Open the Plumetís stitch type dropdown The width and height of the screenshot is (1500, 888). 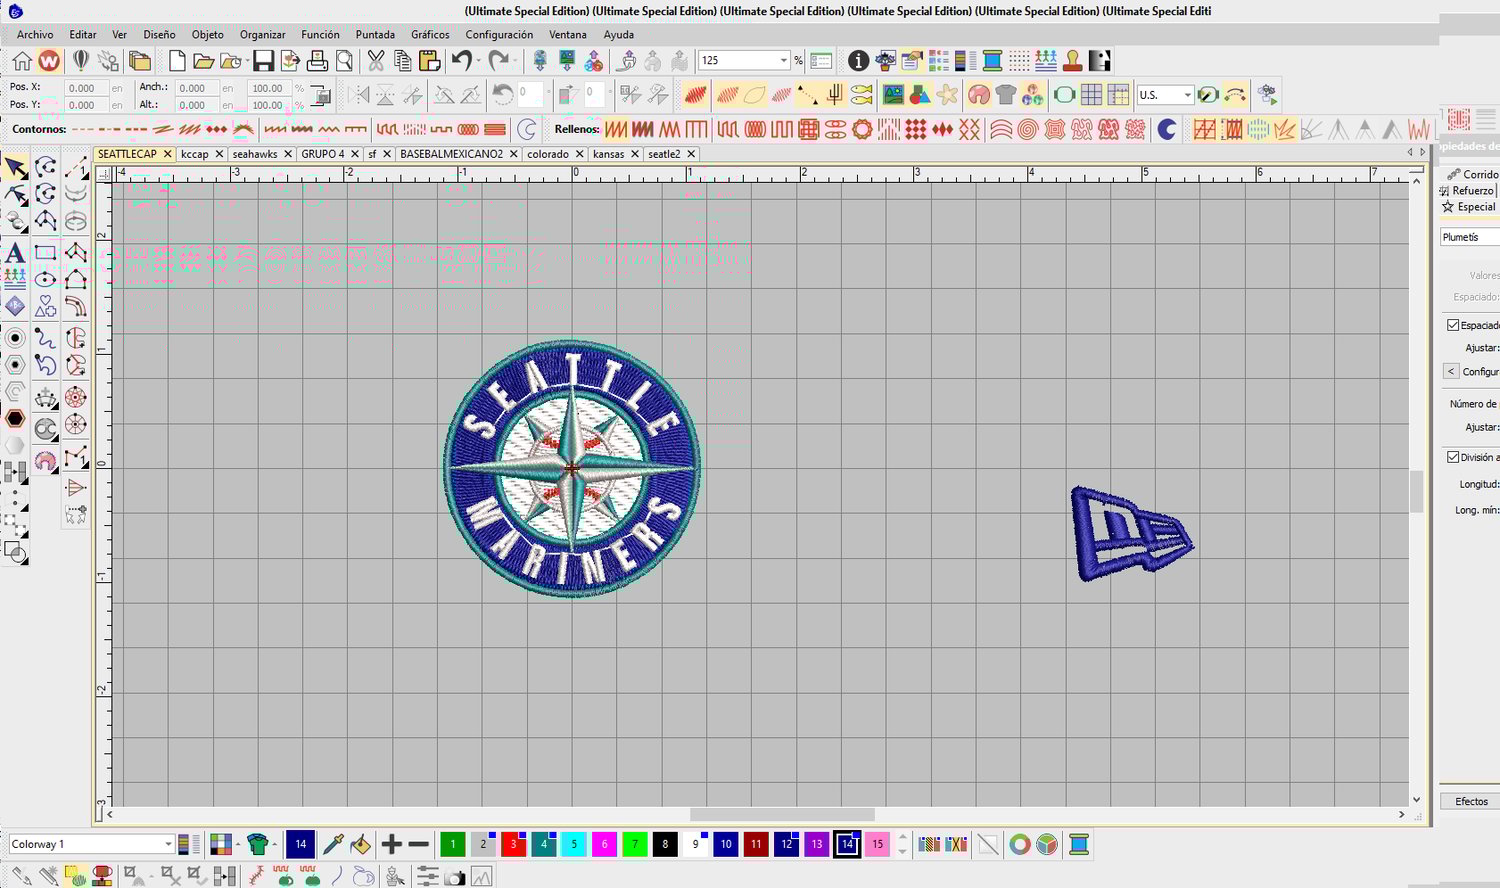1469,237
